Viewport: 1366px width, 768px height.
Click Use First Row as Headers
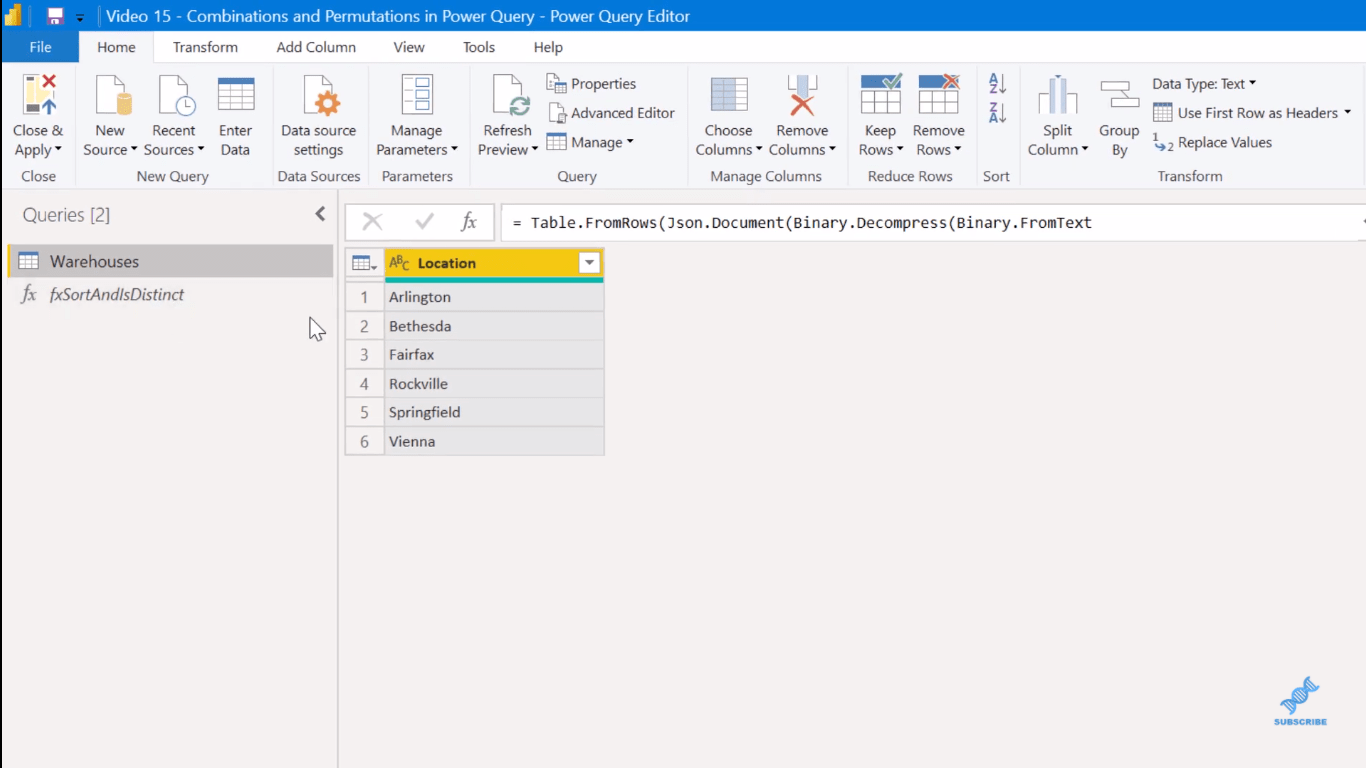tap(1246, 113)
